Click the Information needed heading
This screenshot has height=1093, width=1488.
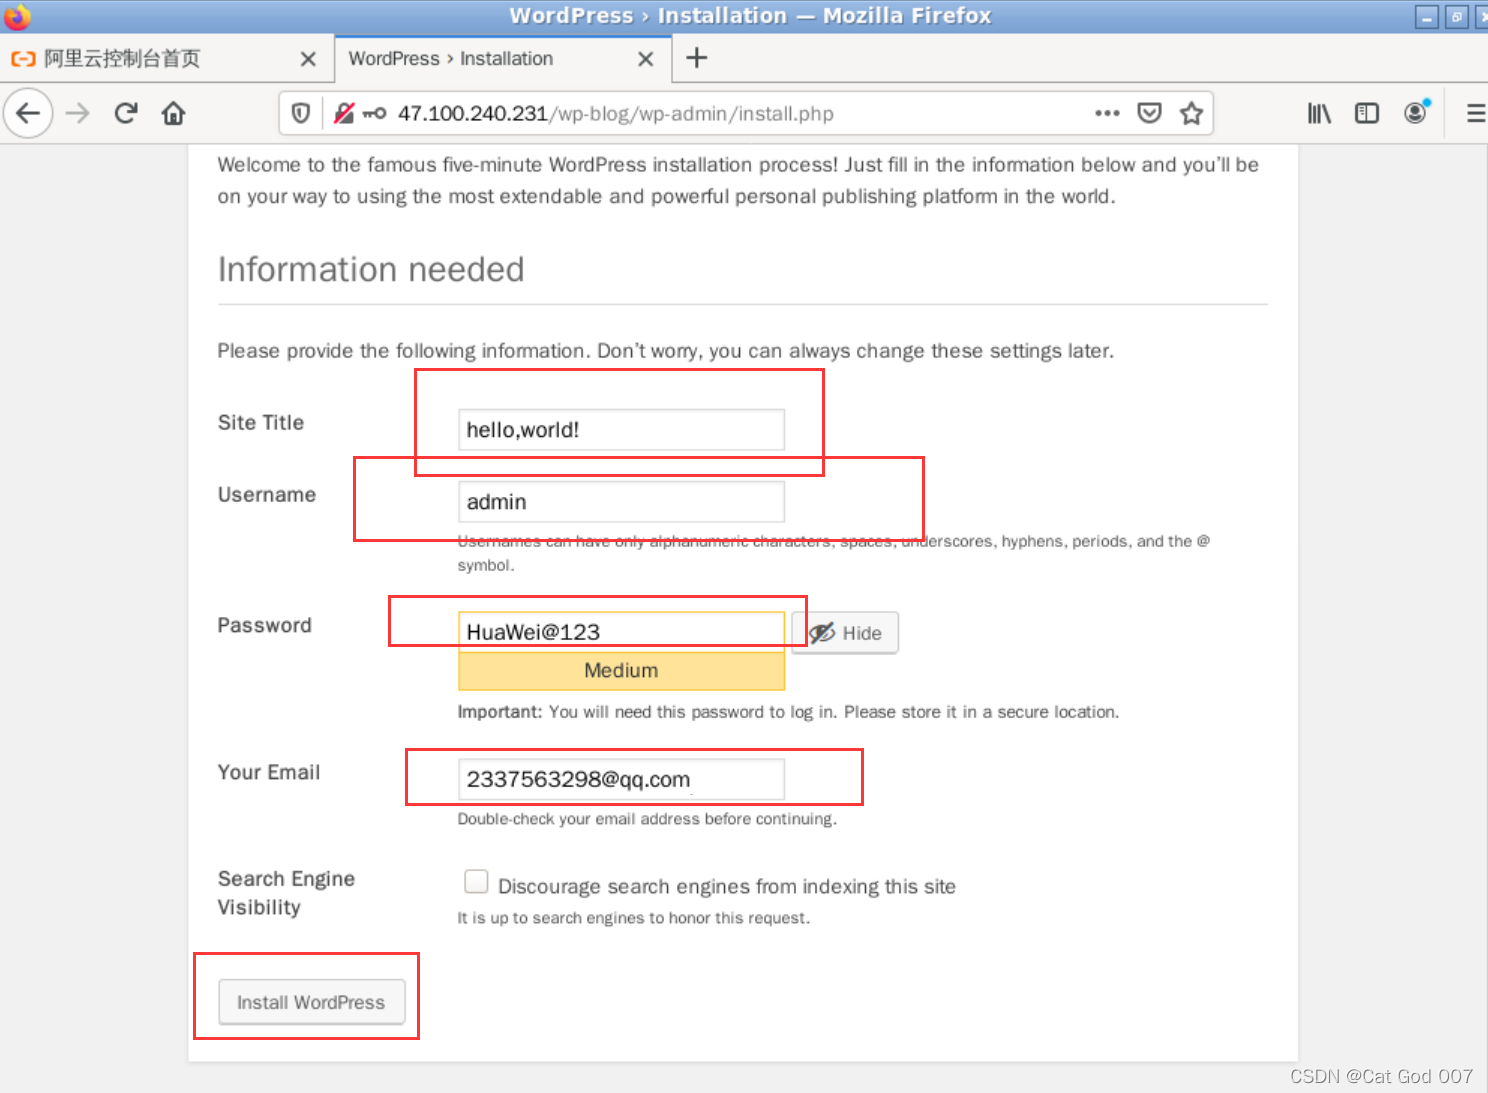(x=371, y=270)
